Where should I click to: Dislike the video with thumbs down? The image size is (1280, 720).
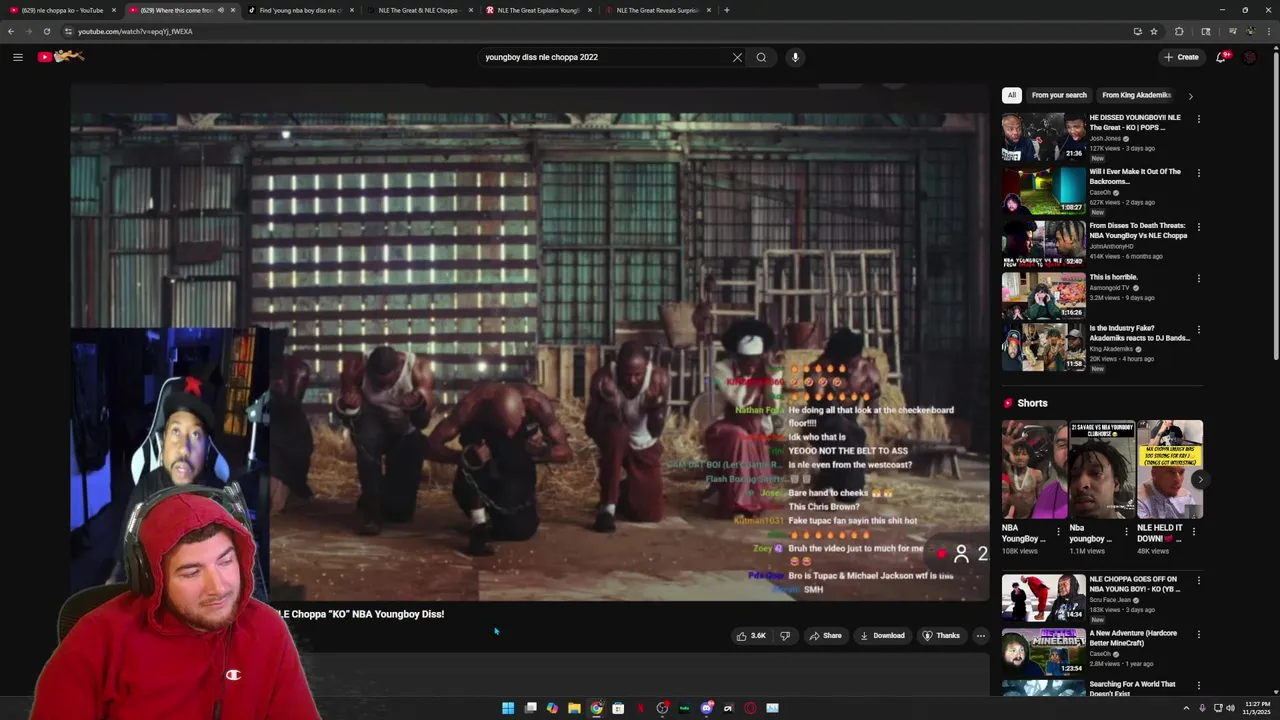785,636
